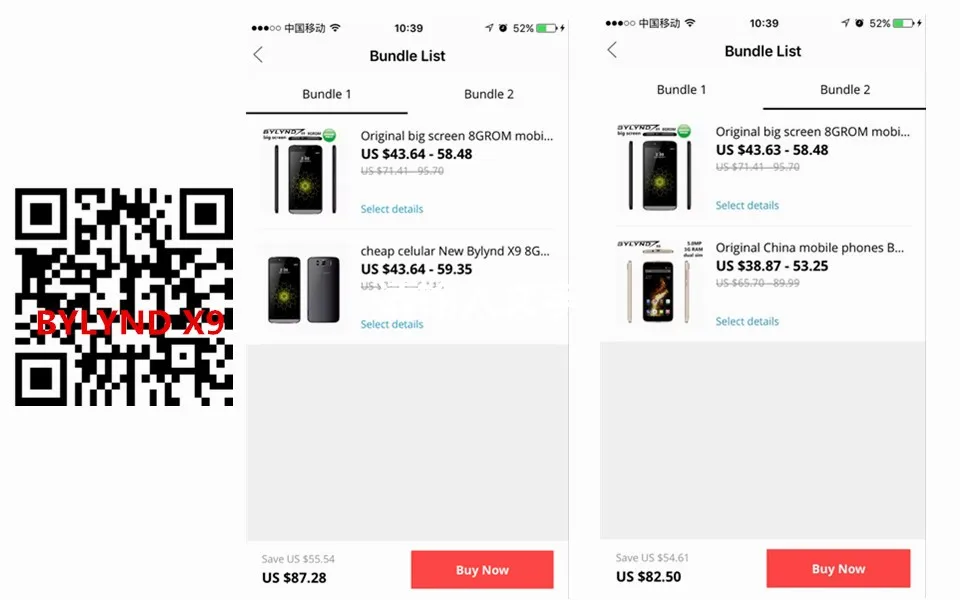
Task: Click Buy Now next to US $87.28
Action: tap(482, 570)
